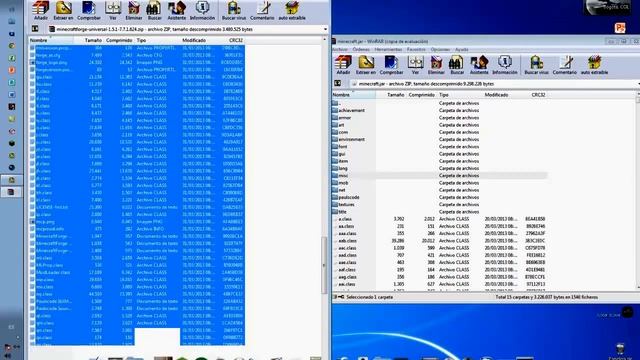Screen dimensions: 640x360
Task: Click Añadir in the forge zip window toolbar
Action: [40, 10]
